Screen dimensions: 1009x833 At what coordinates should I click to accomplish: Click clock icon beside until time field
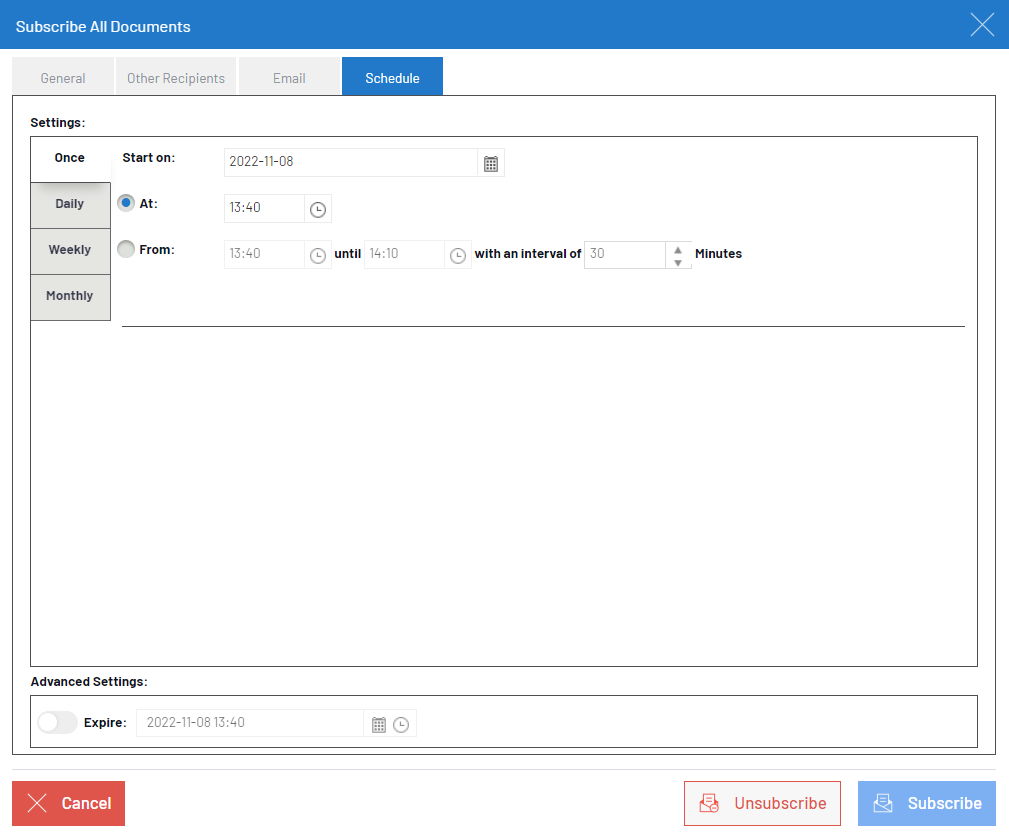[x=458, y=255]
